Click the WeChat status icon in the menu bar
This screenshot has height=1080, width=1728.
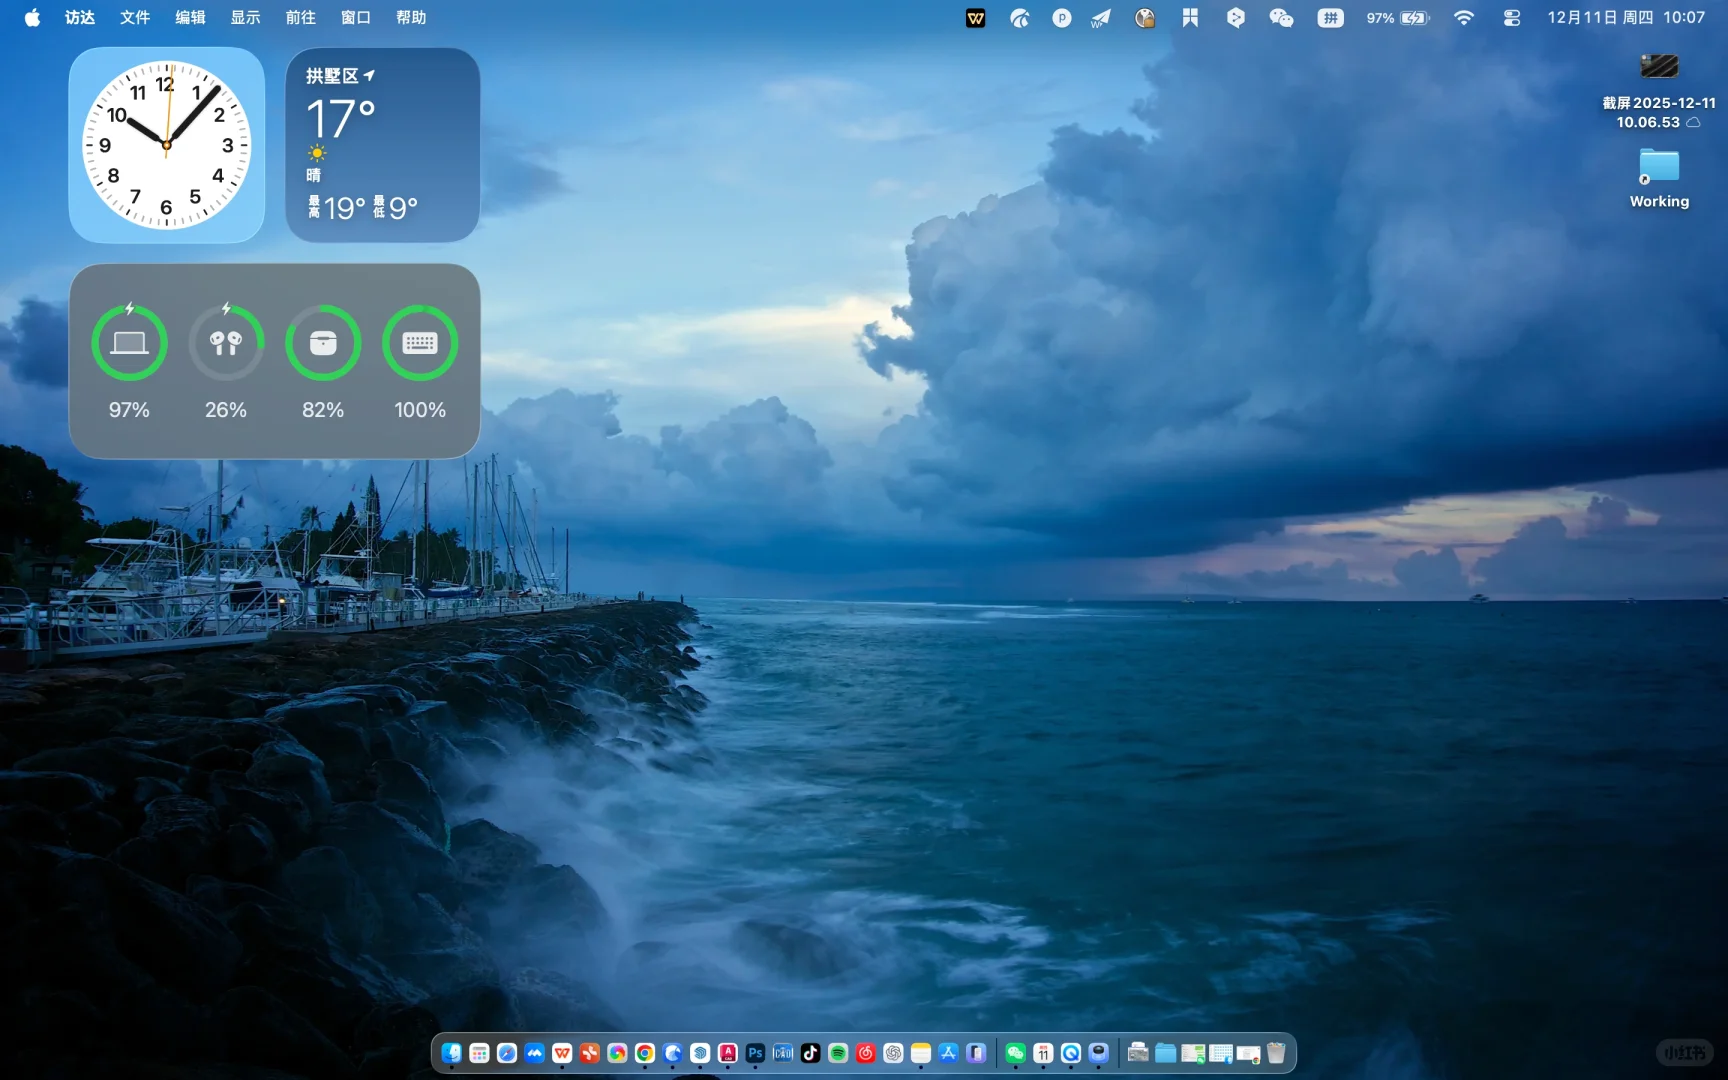click(x=1281, y=17)
